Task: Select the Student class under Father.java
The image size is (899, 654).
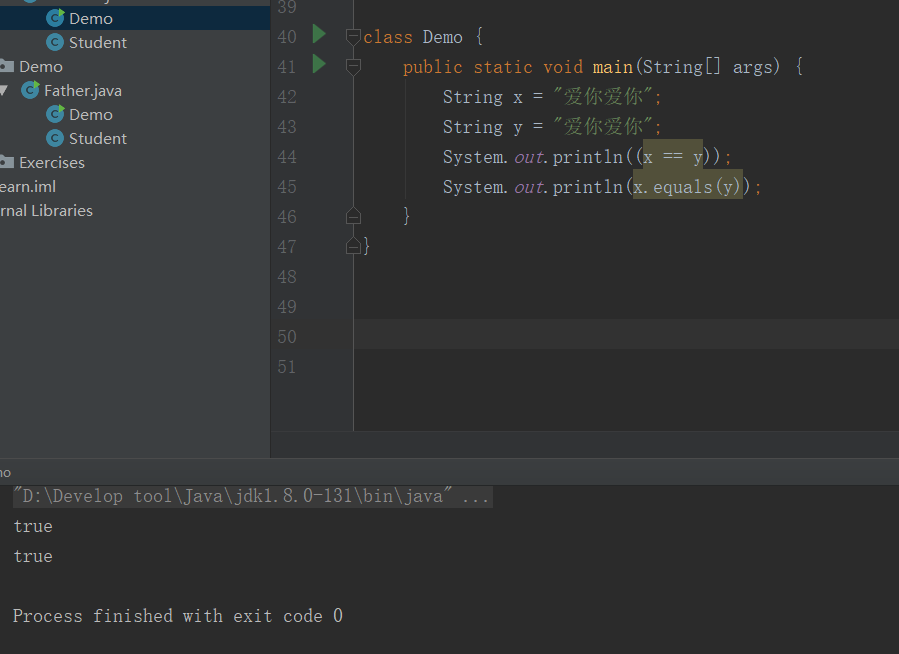Action: (x=97, y=139)
